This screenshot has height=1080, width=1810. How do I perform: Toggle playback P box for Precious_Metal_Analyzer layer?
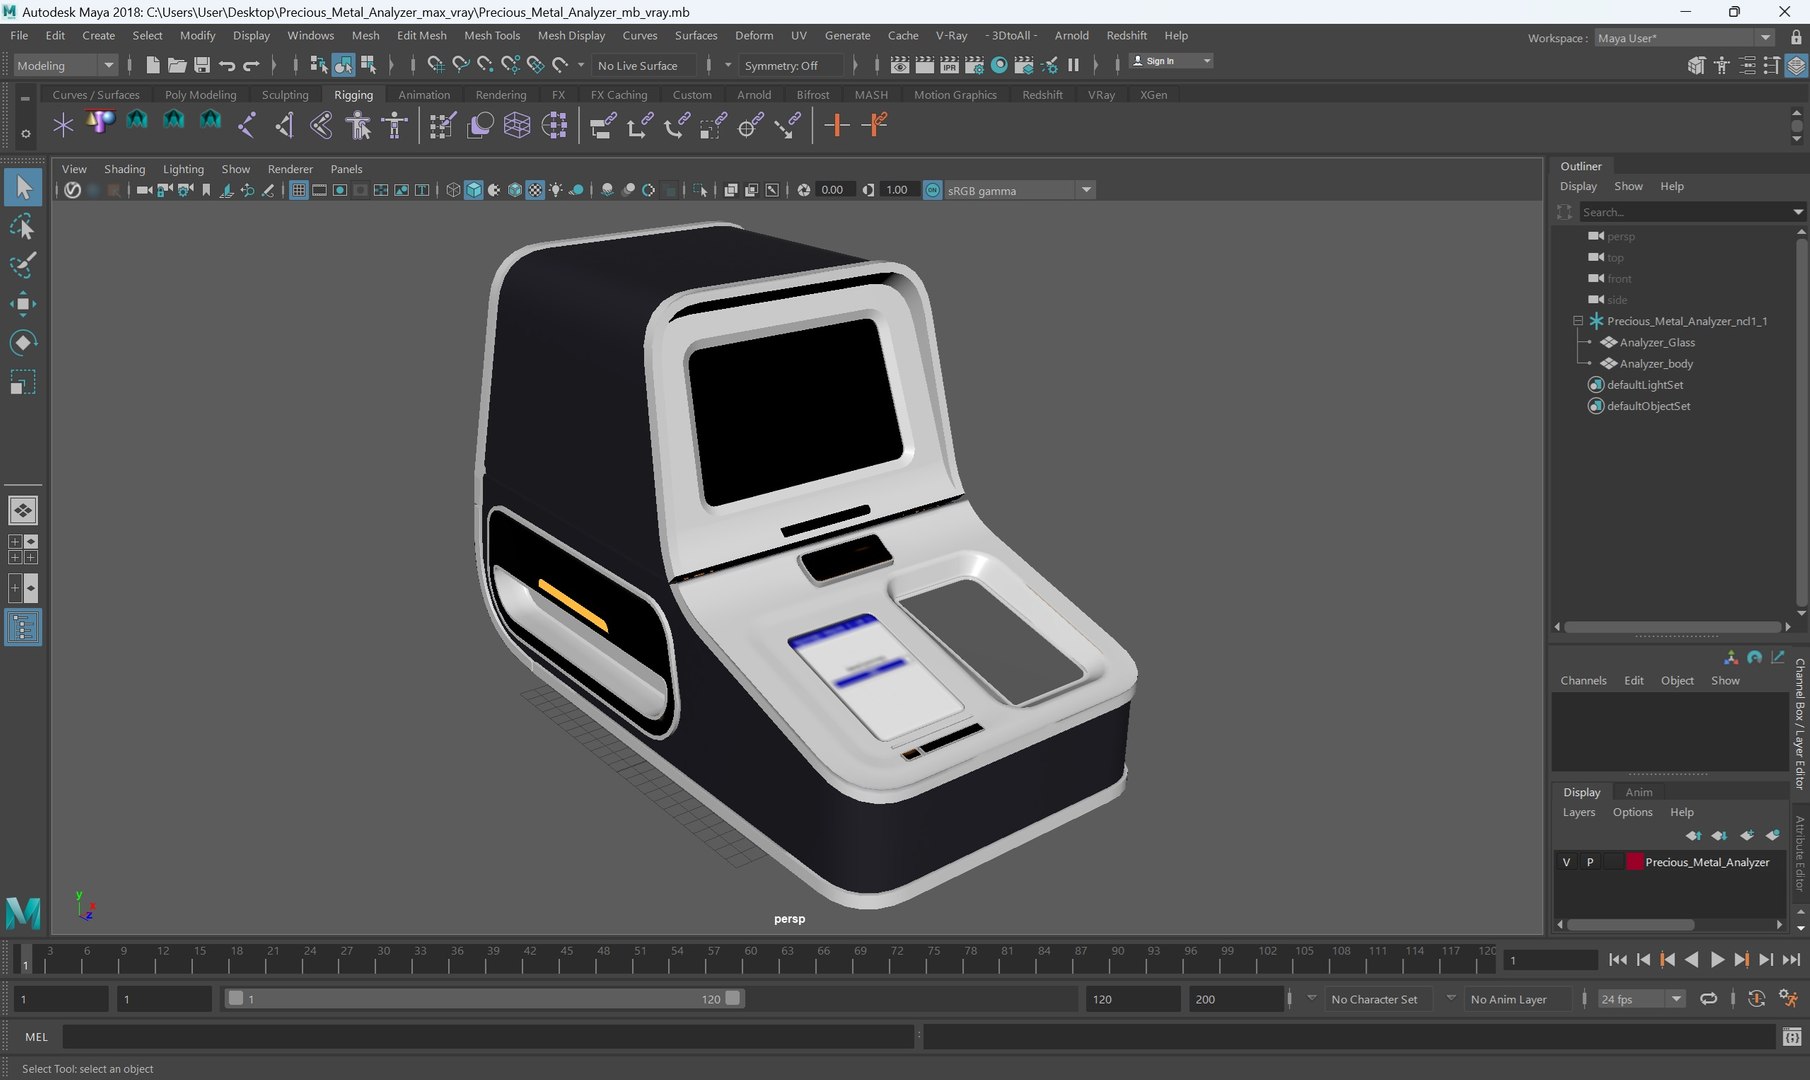[1590, 862]
